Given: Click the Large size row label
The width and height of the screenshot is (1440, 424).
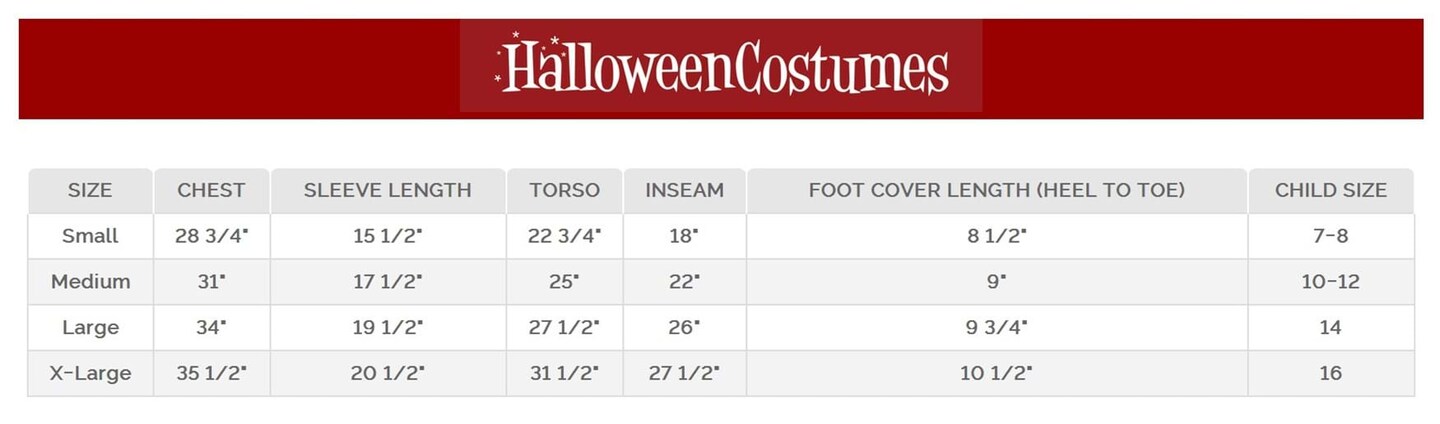Looking at the screenshot, I should [x=90, y=328].
